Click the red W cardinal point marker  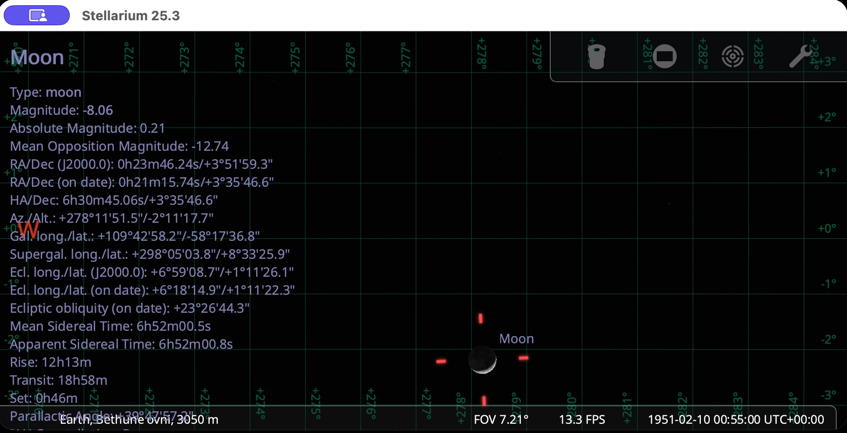click(28, 229)
